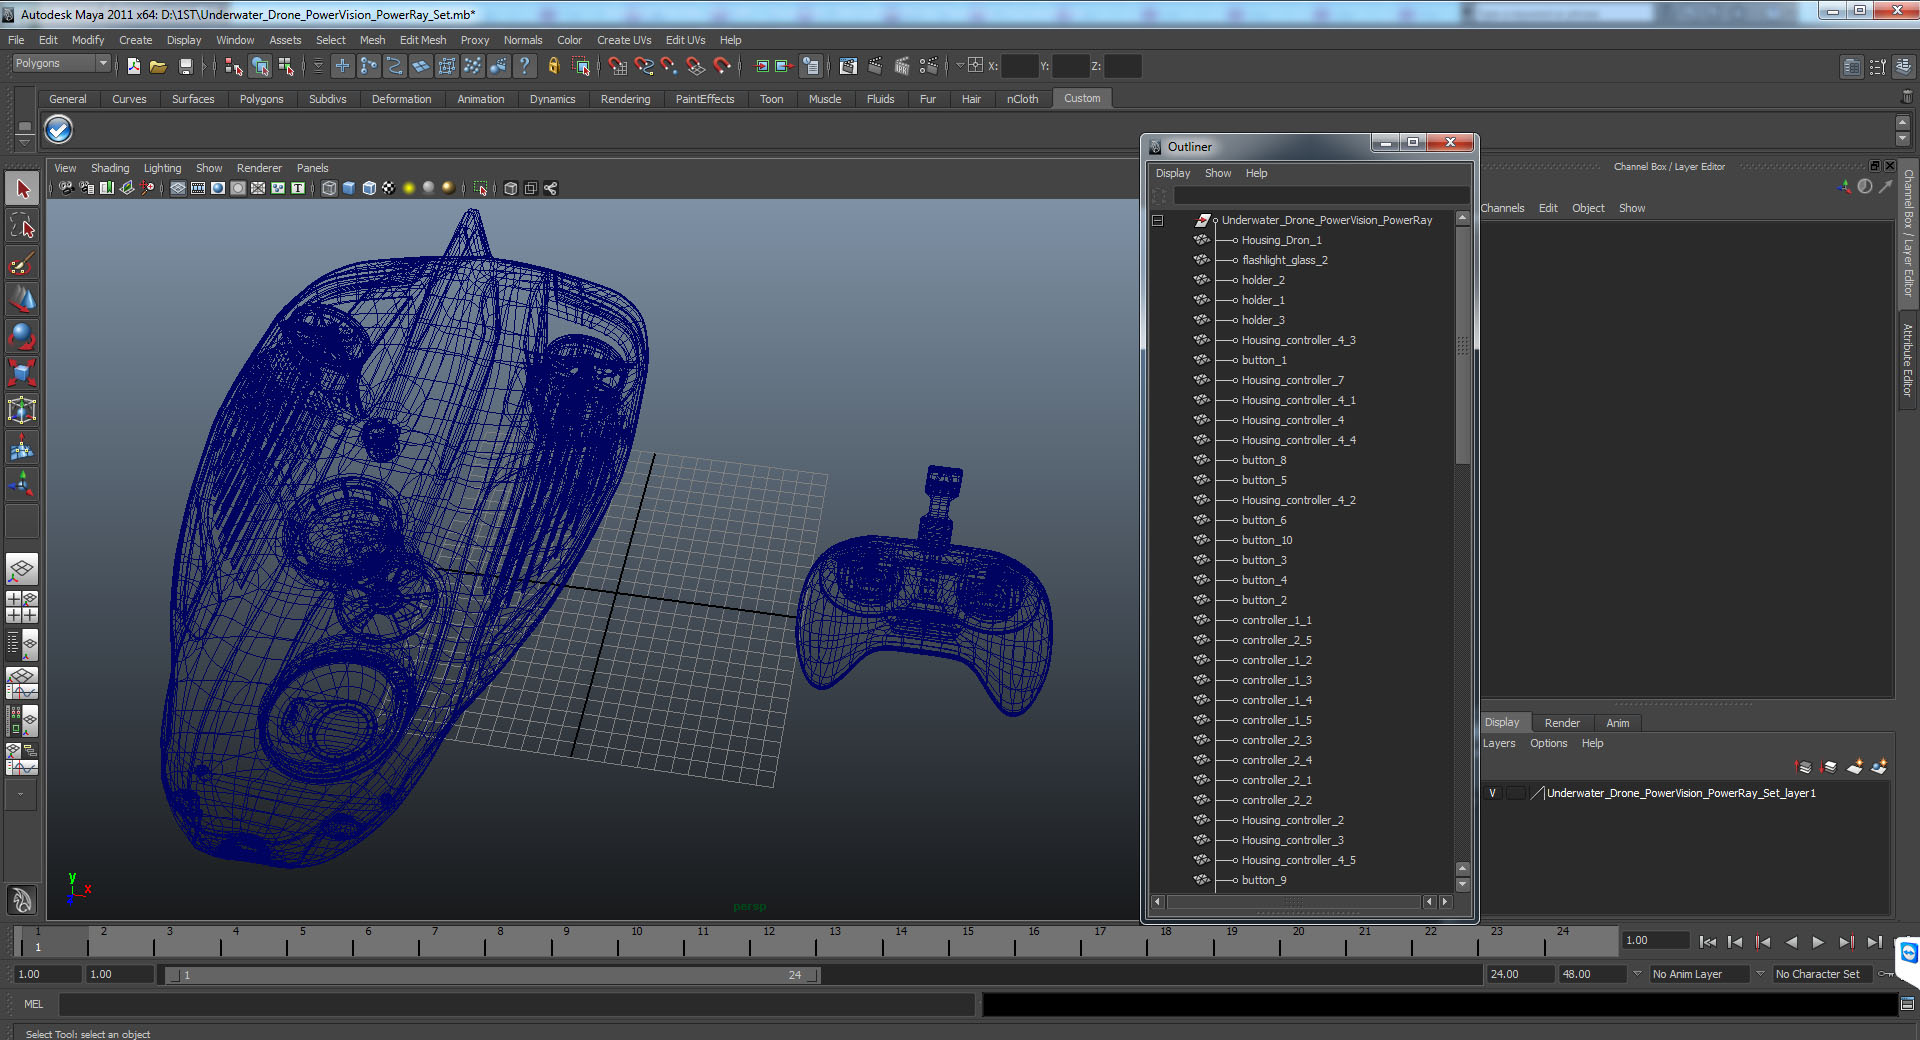The height and width of the screenshot is (1040, 1920).
Task: Open the Polygons menu set dropdown
Action: click(x=61, y=64)
